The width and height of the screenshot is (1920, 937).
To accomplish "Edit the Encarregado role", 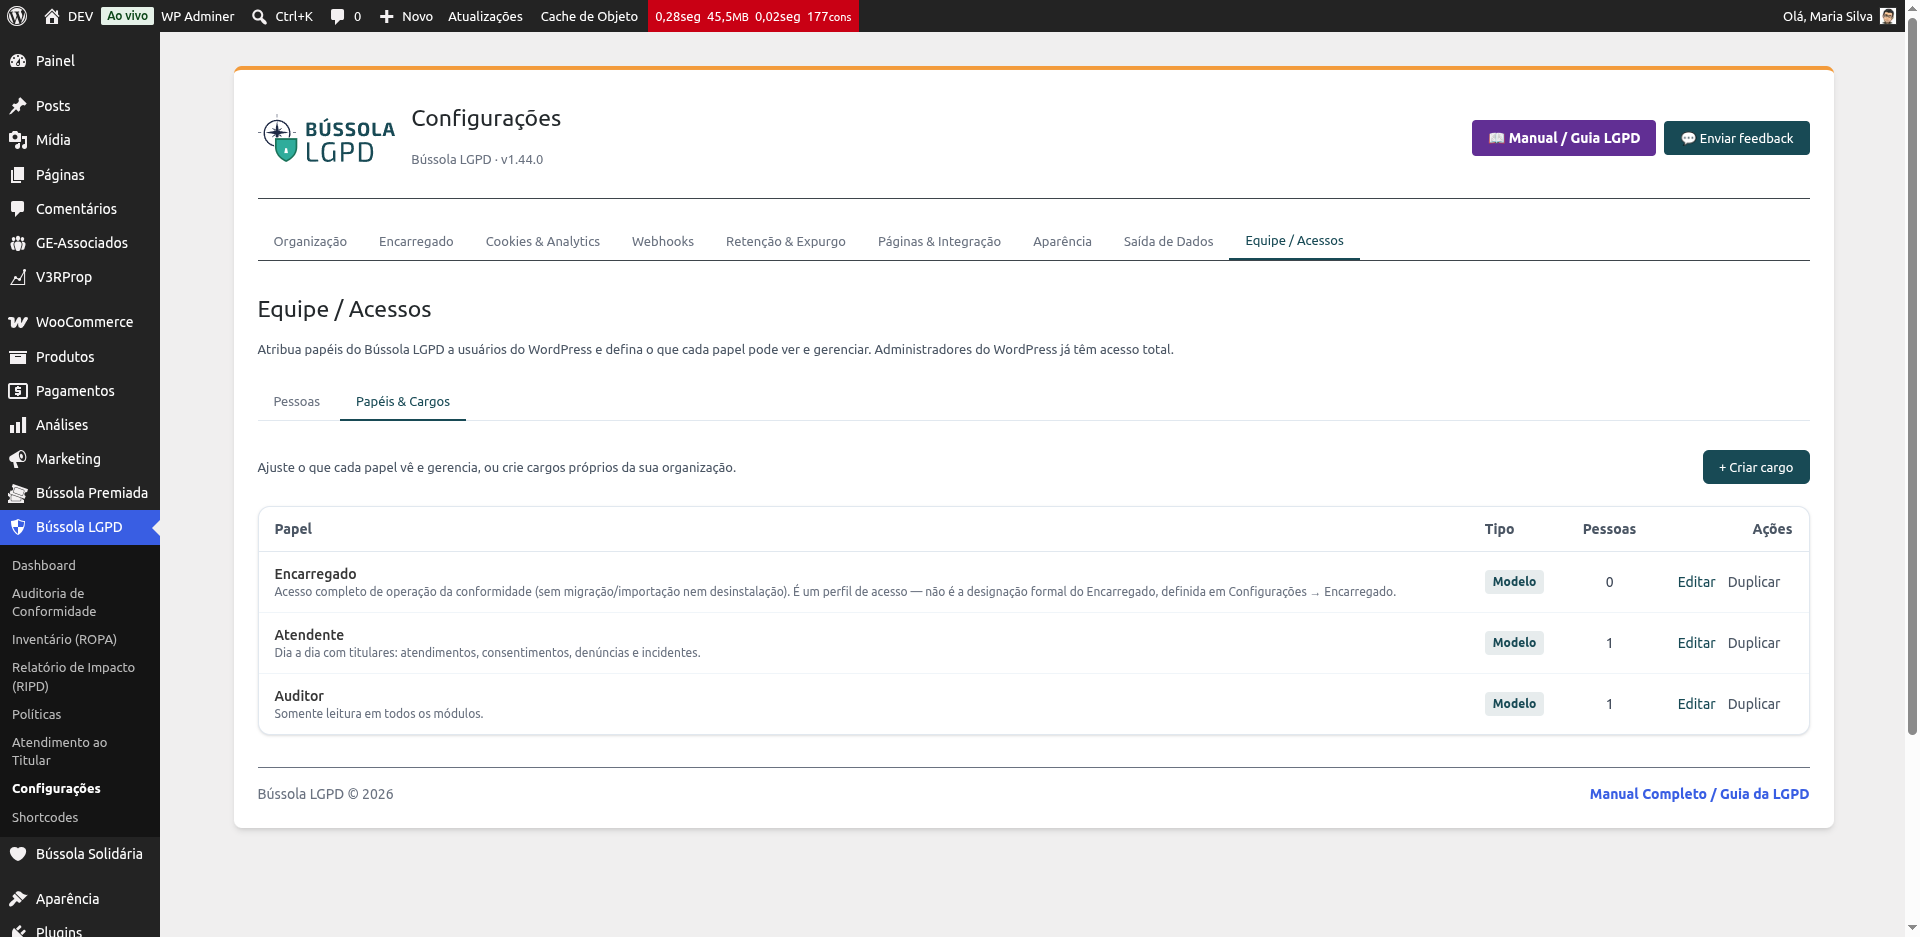I will (x=1696, y=582).
